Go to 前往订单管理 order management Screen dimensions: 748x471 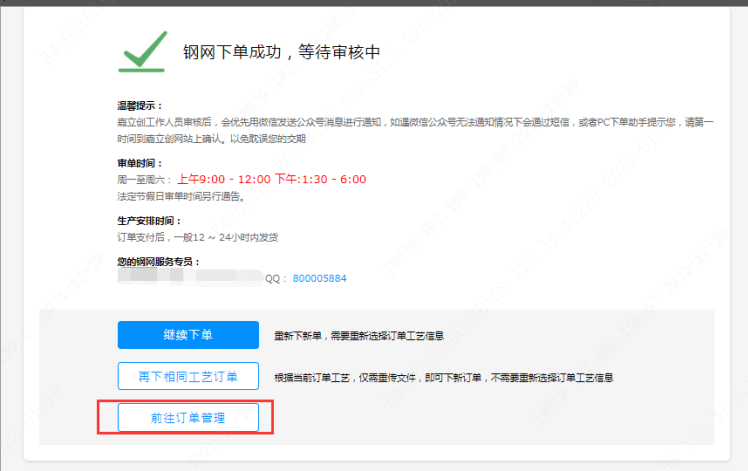[x=188, y=418]
